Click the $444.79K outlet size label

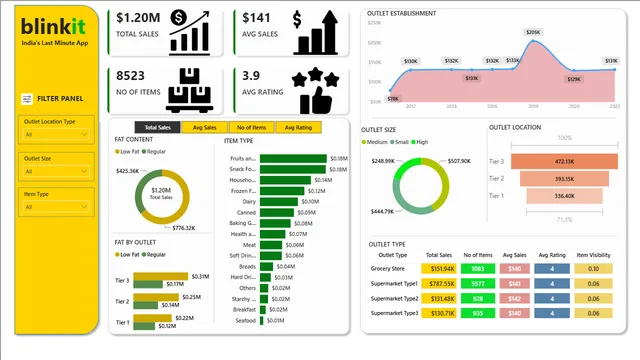coord(382,211)
